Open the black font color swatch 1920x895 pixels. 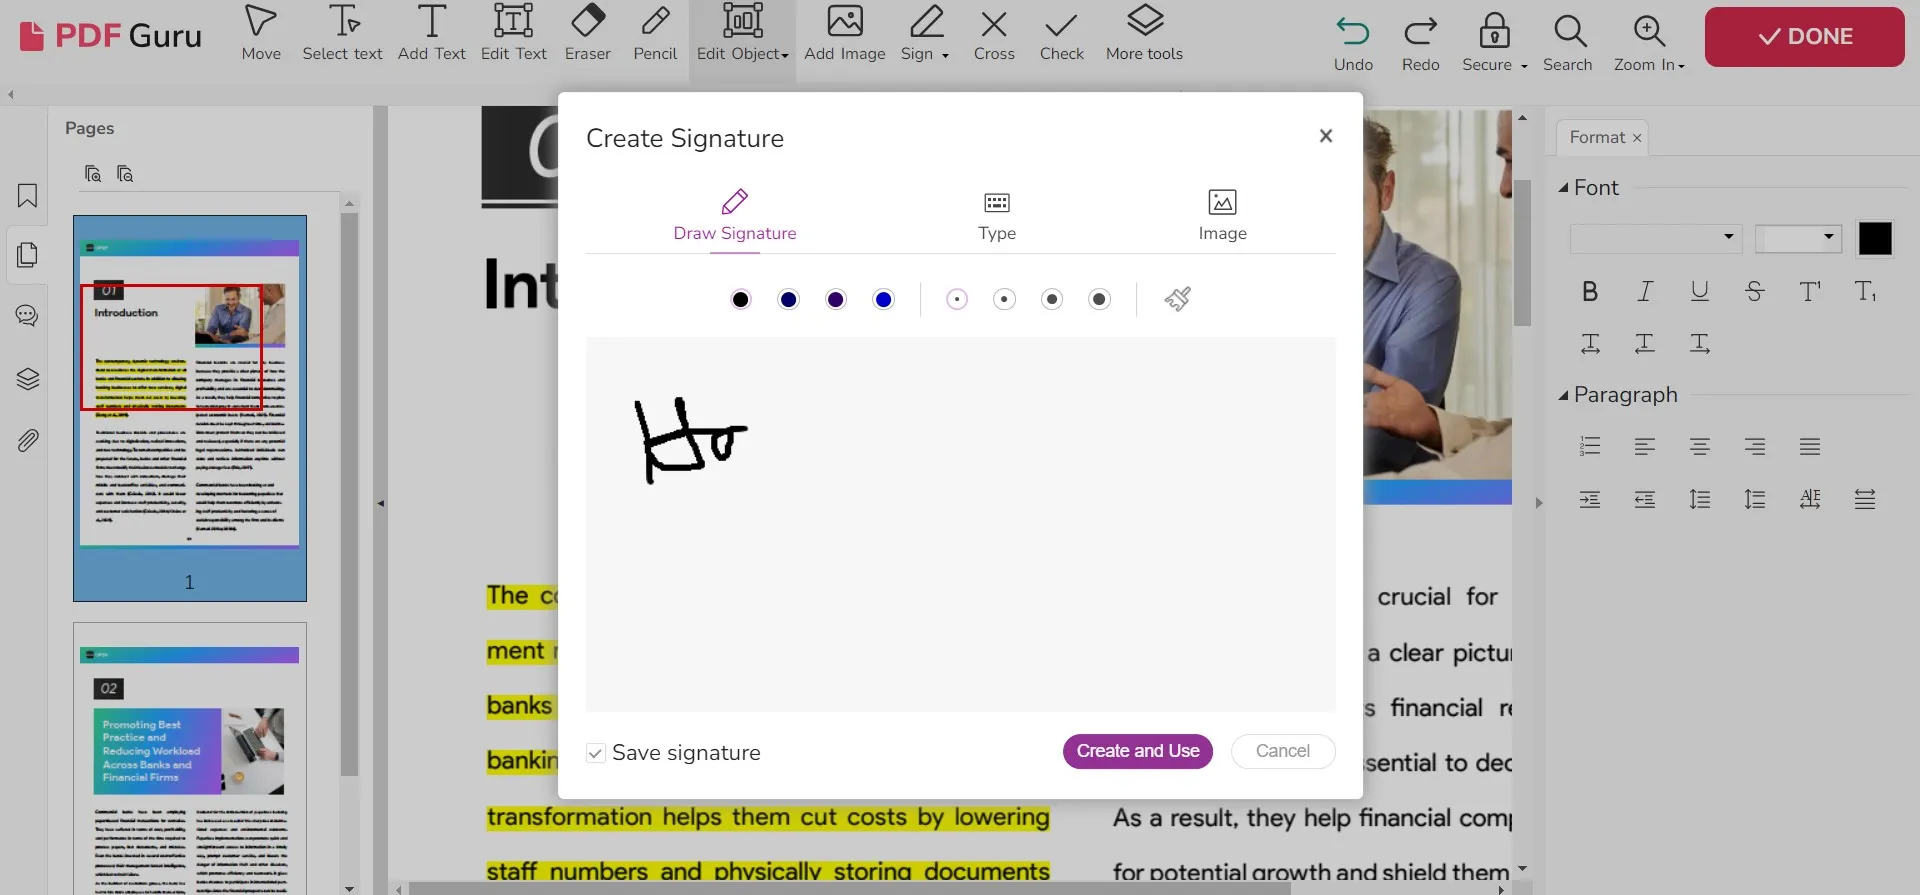1875,238
